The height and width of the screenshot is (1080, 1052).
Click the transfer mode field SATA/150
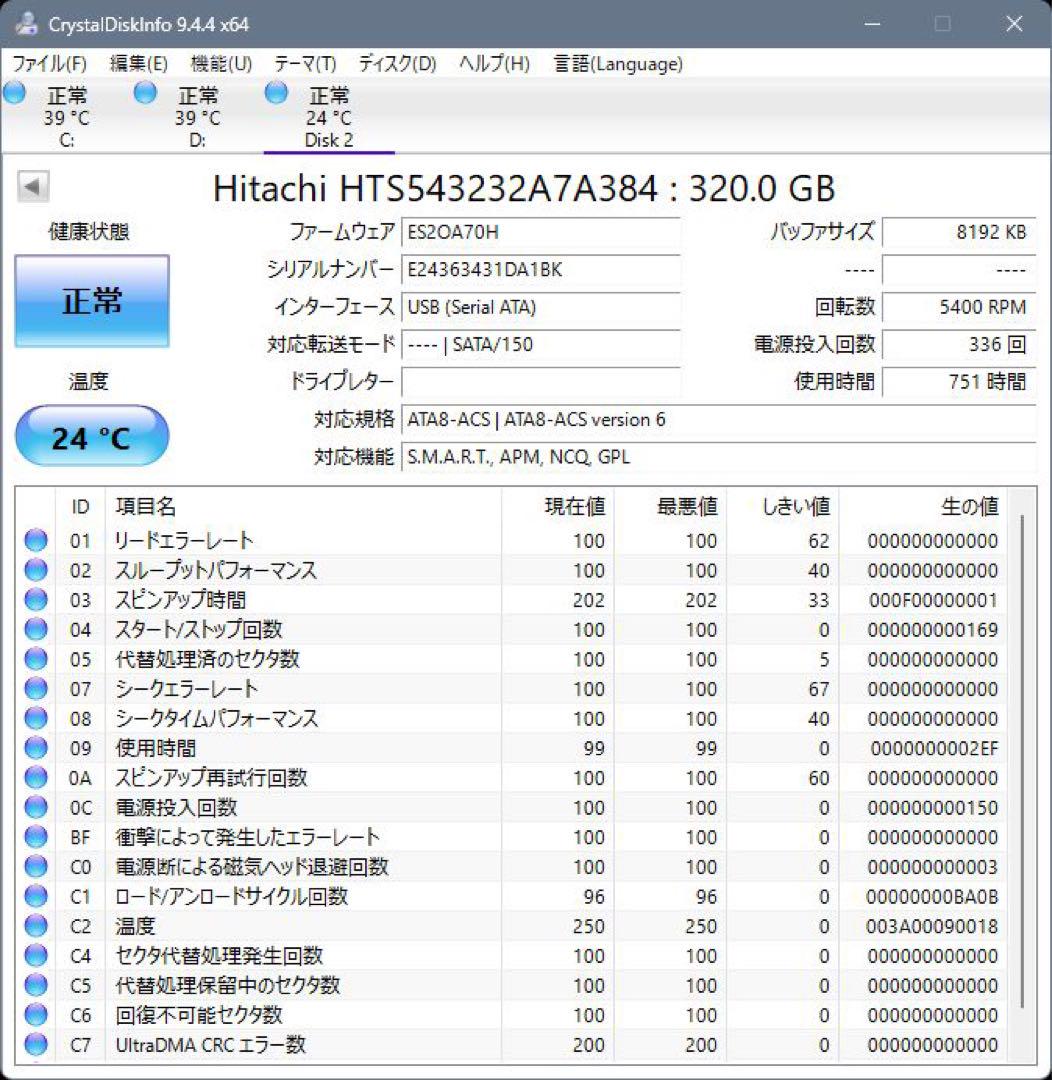541,344
